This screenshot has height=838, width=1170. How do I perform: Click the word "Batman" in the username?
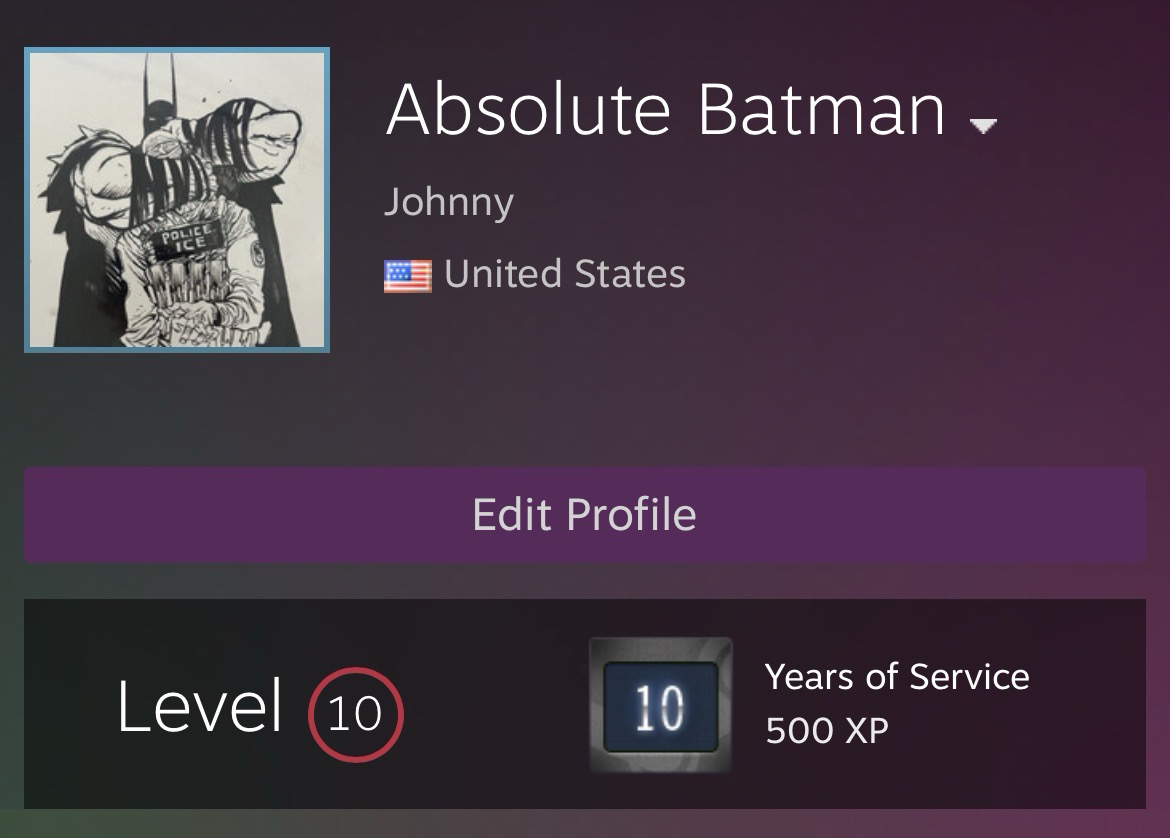coord(821,109)
